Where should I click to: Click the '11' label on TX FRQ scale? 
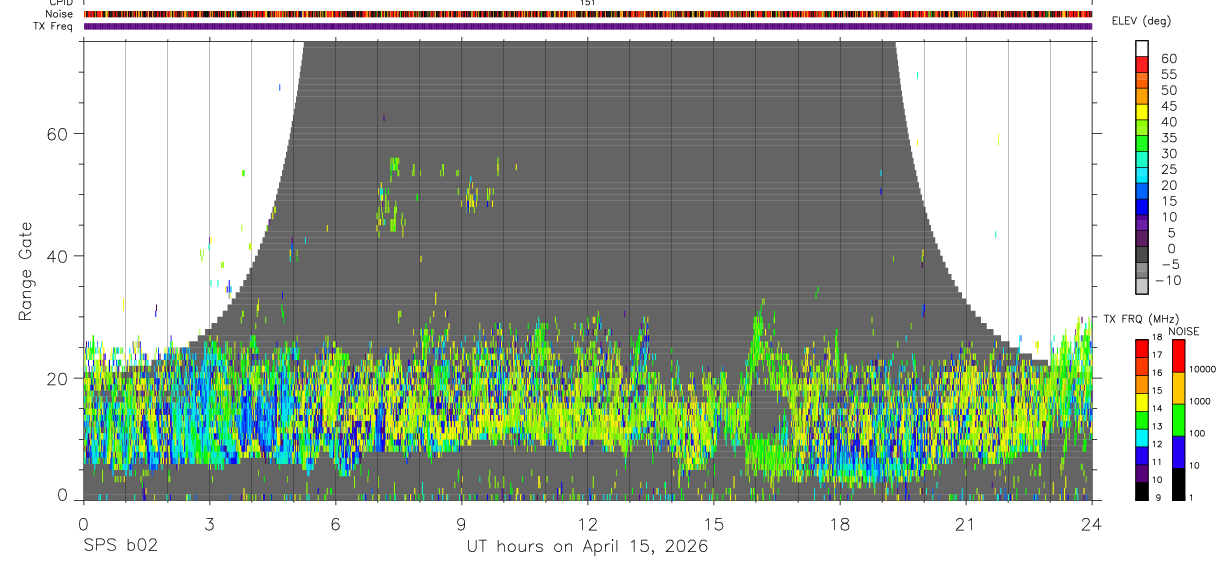click(1157, 462)
